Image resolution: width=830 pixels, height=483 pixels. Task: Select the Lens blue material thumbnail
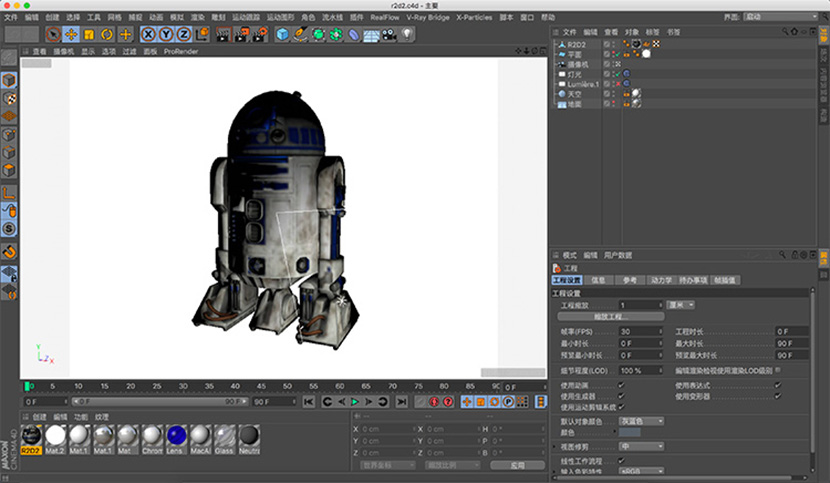176,439
